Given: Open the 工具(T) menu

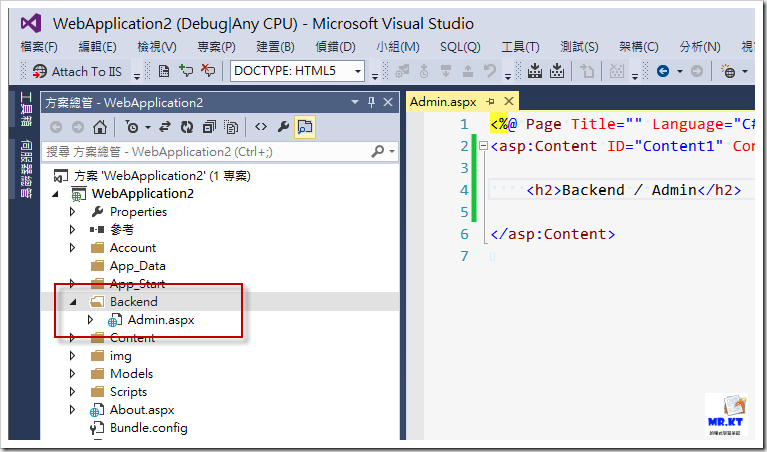Looking at the screenshot, I should [520, 47].
